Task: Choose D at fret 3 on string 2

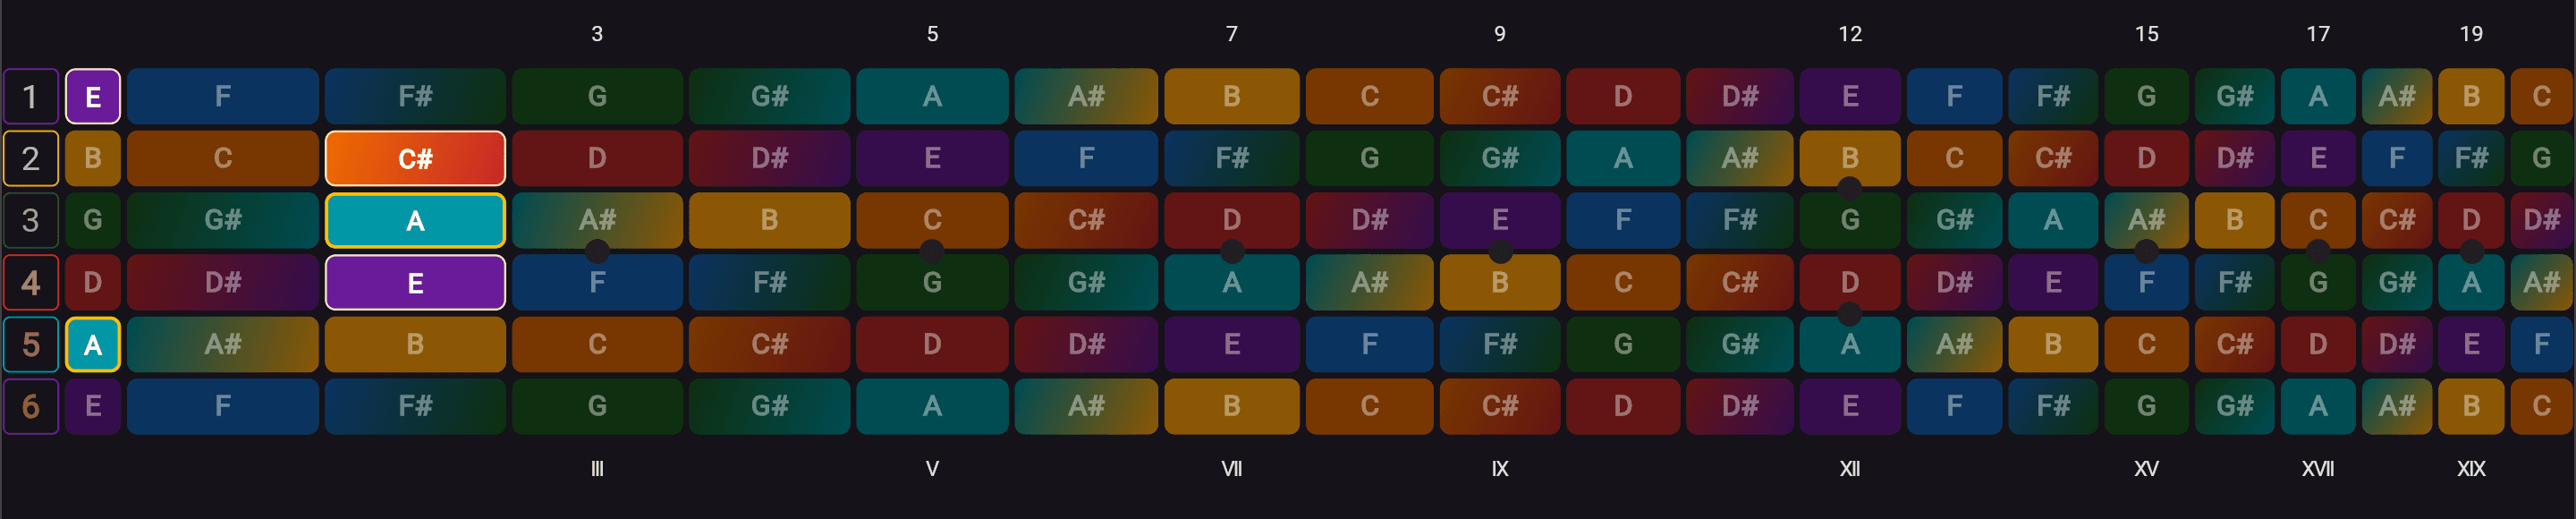Action: [597, 159]
